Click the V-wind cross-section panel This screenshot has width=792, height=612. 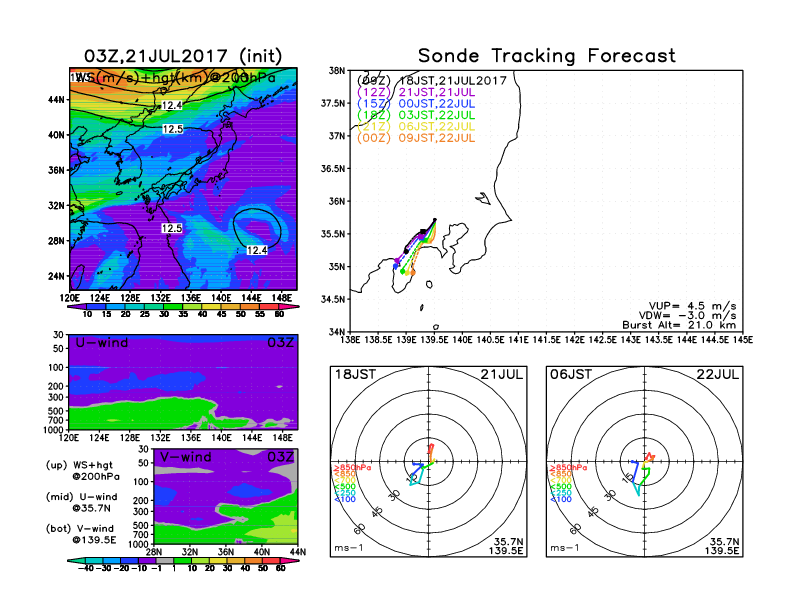226,496
